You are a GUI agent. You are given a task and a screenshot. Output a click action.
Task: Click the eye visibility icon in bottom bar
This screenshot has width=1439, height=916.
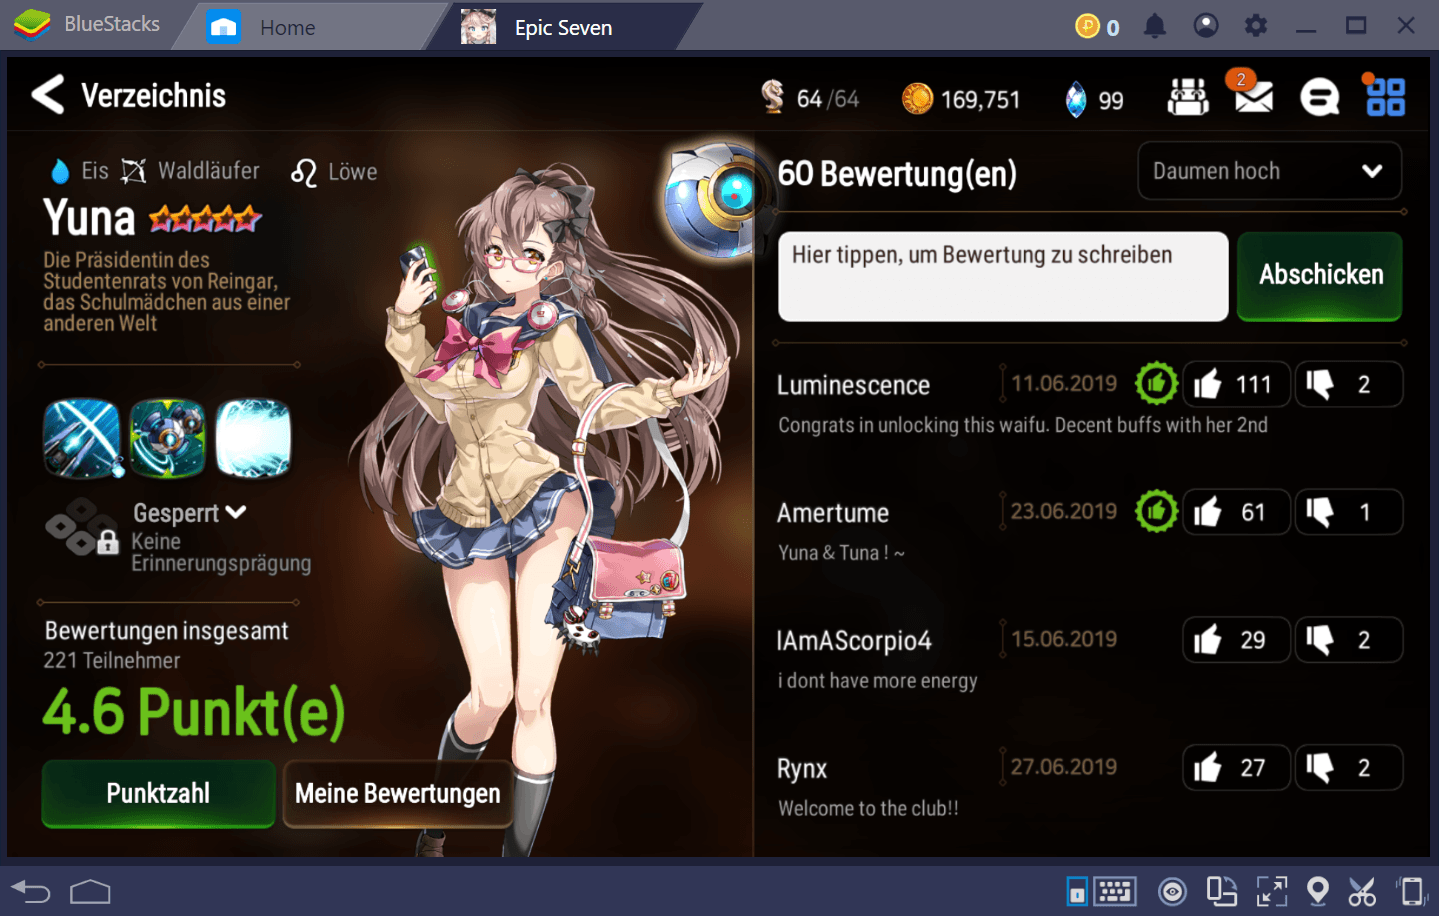1172,891
